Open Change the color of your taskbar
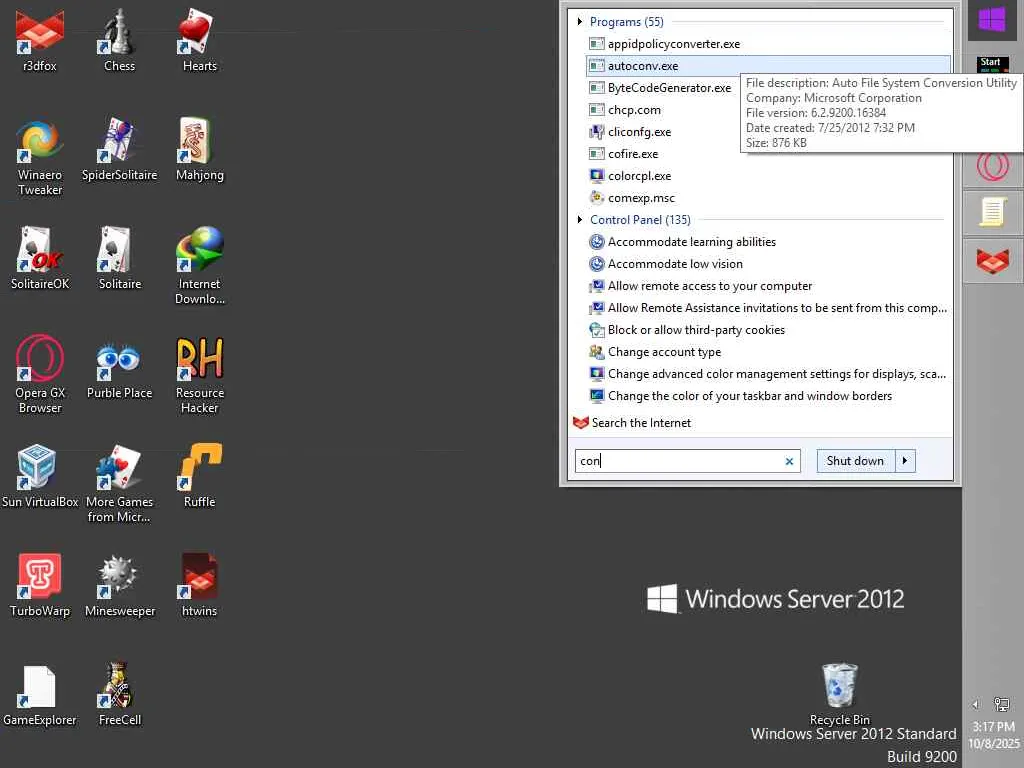 pyautogui.click(x=768, y=396)
